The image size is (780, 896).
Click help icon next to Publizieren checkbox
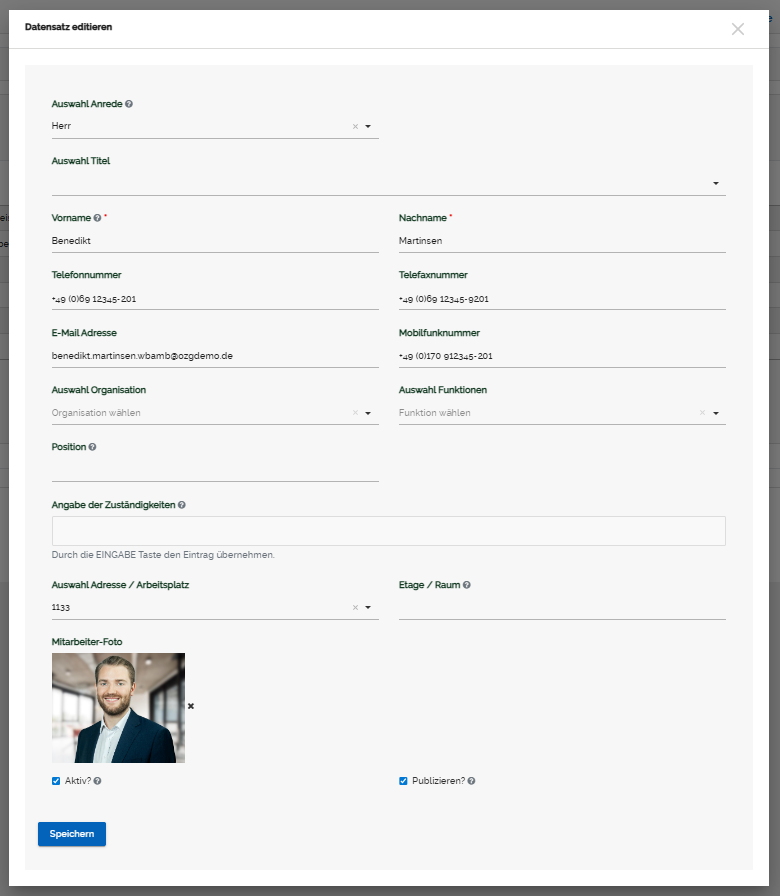471,781
